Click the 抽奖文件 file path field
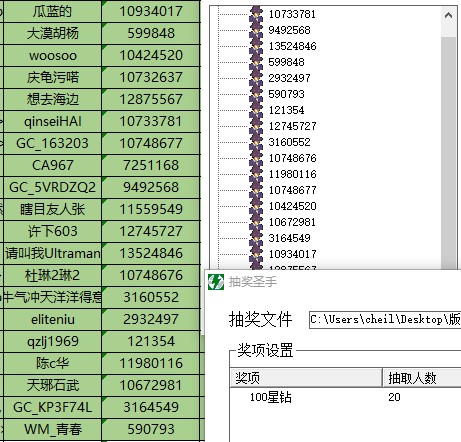 pyautogui.click(x=385, y=320)
